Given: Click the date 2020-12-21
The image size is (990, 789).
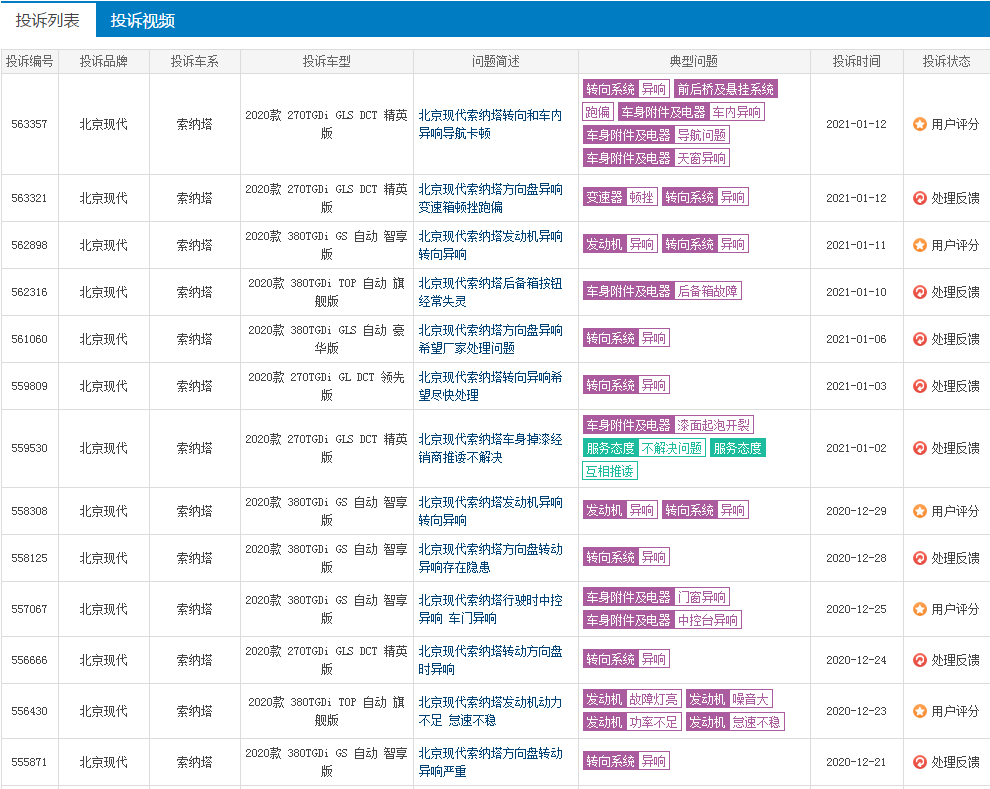Looking at the screenshot, I should point(856,762).
